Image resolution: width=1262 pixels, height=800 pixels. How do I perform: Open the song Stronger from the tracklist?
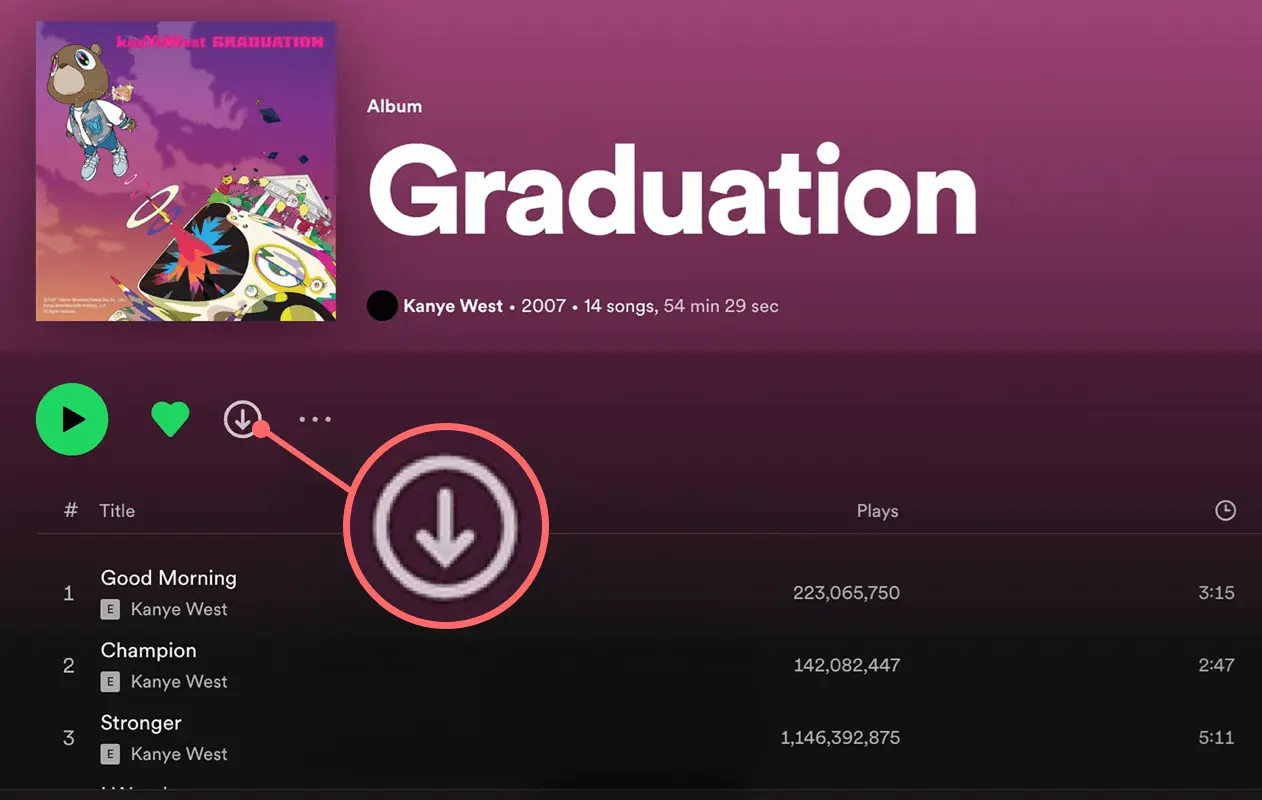tap(140, 723)
